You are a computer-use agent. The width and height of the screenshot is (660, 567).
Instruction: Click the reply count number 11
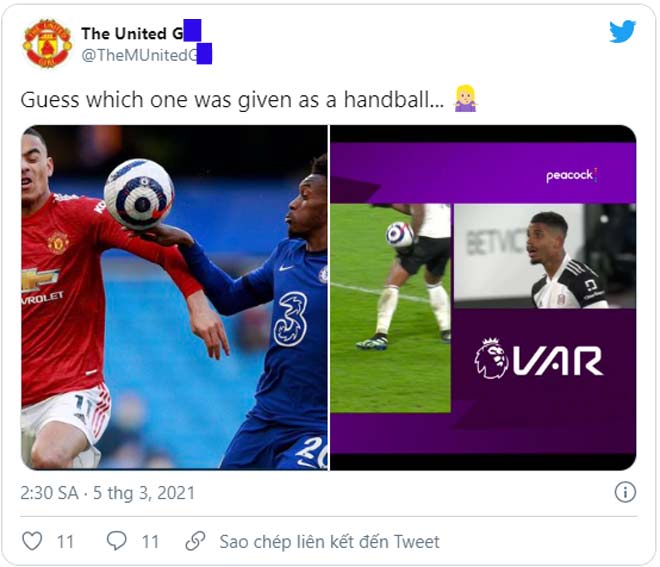[x=150, y=541]
